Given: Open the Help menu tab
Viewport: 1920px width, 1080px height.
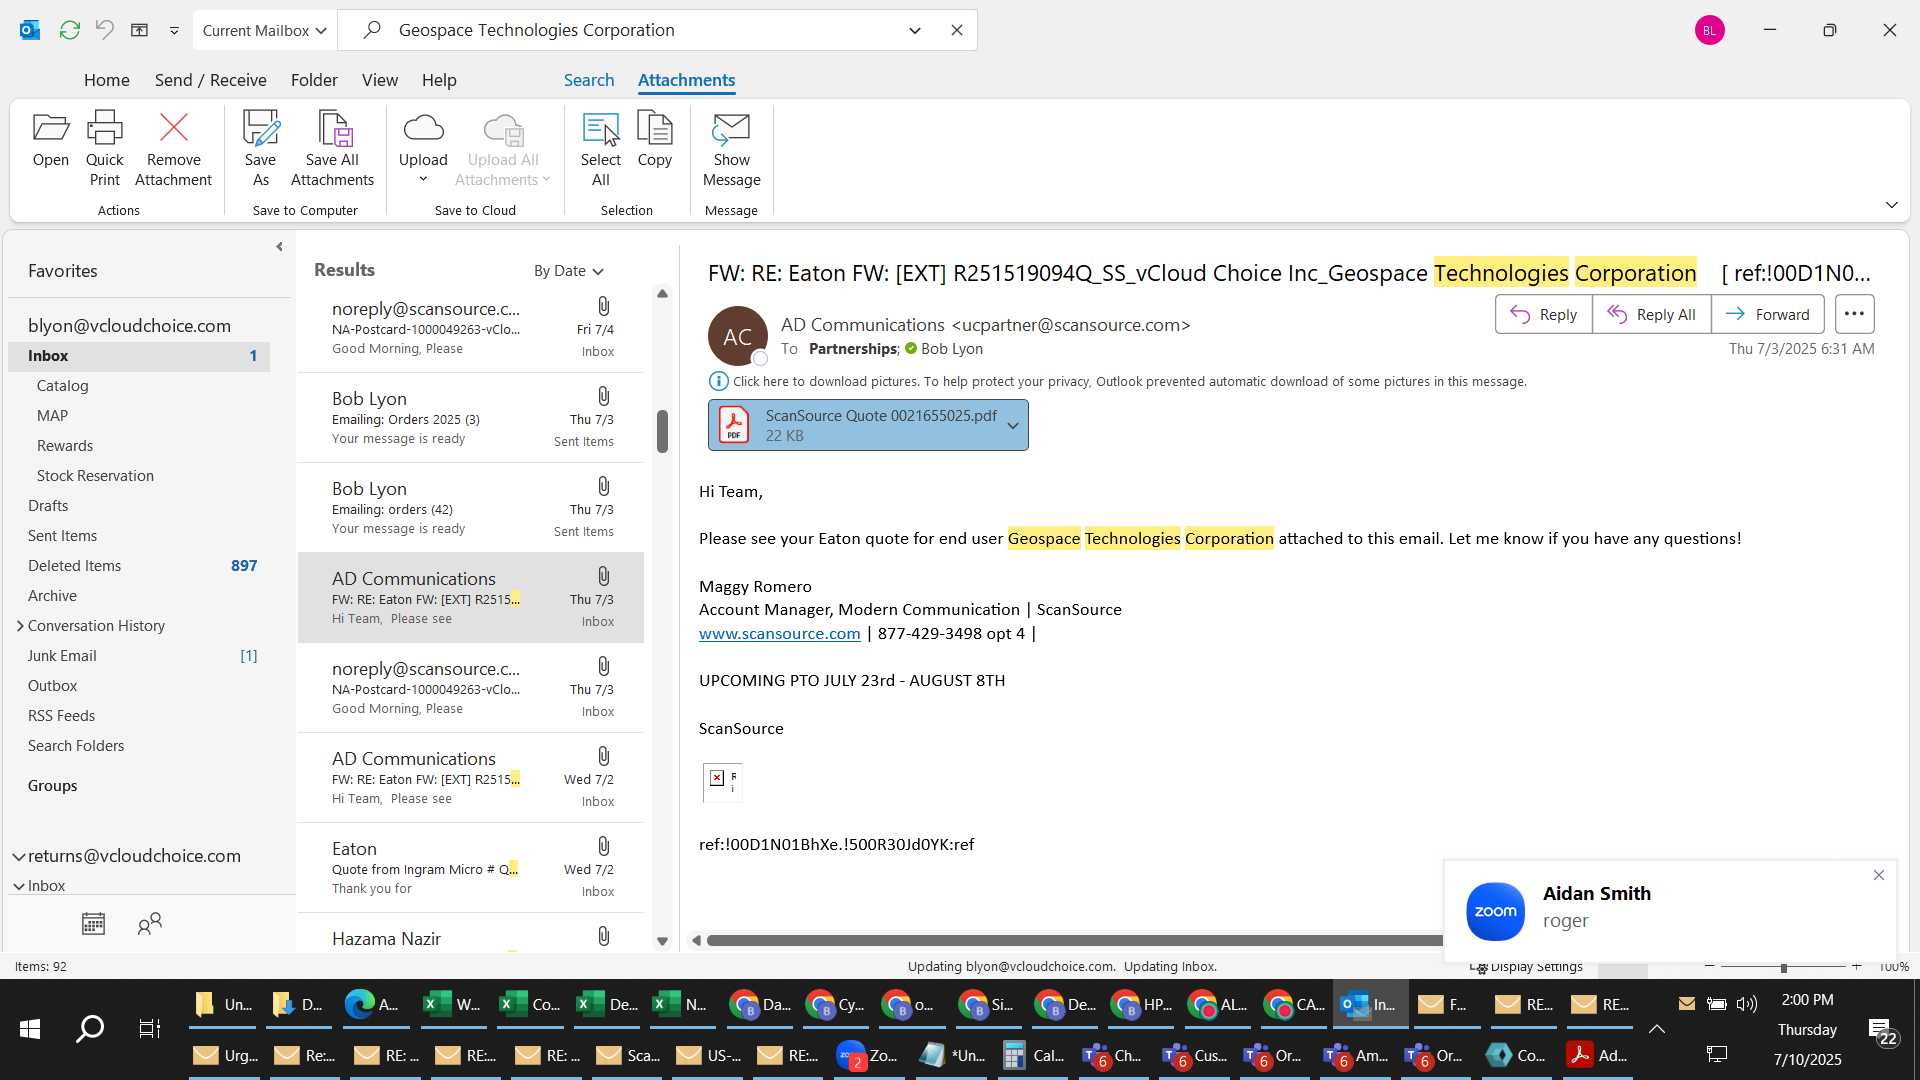Looking at the screenshot, I should (x=438, y=80).
